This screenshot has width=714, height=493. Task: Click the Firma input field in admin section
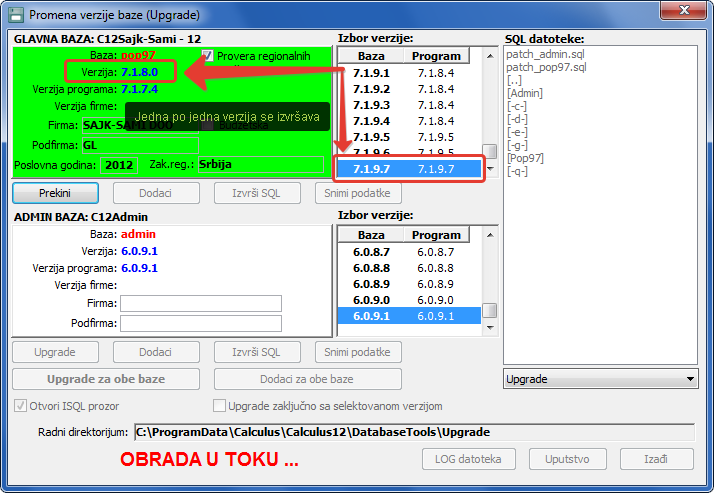[200, 303]
